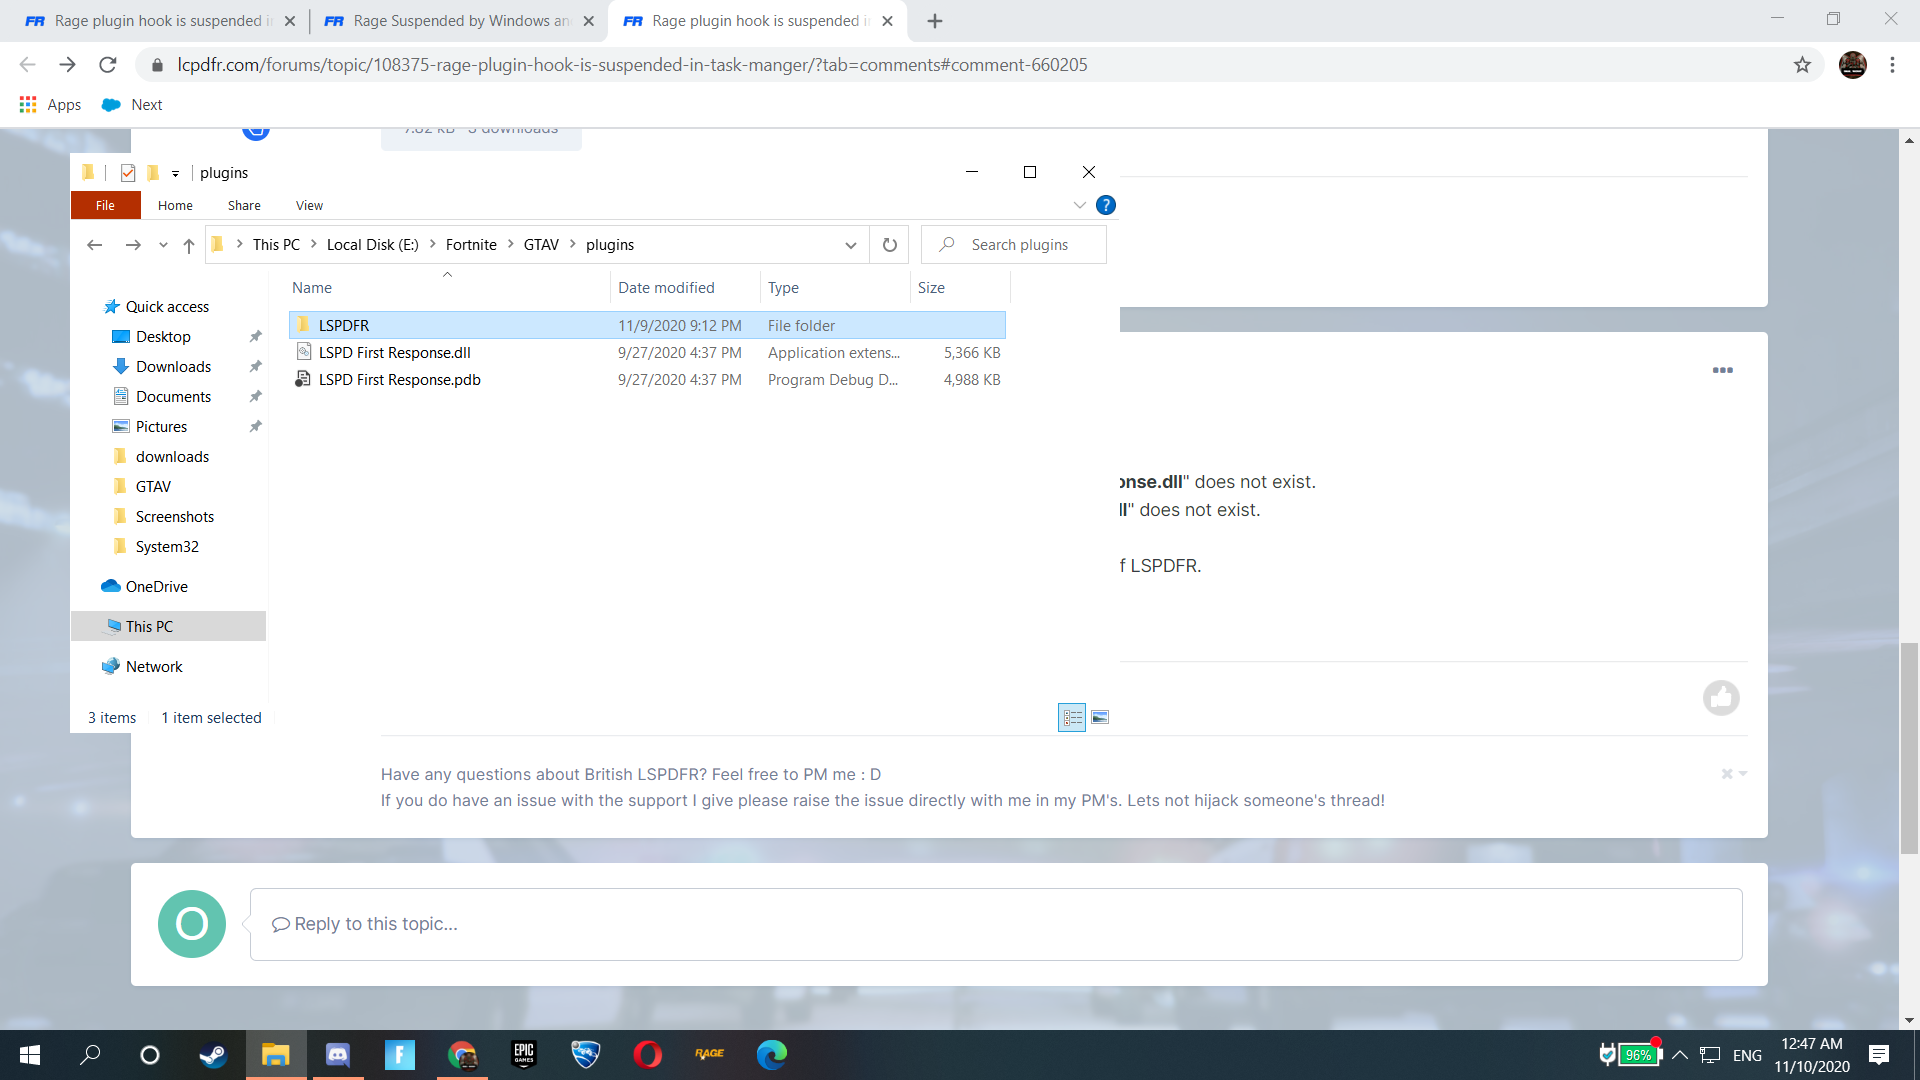Switch to details view icon
1920x1080 pixels.
pyautogui.click(x=1072, y=717)
